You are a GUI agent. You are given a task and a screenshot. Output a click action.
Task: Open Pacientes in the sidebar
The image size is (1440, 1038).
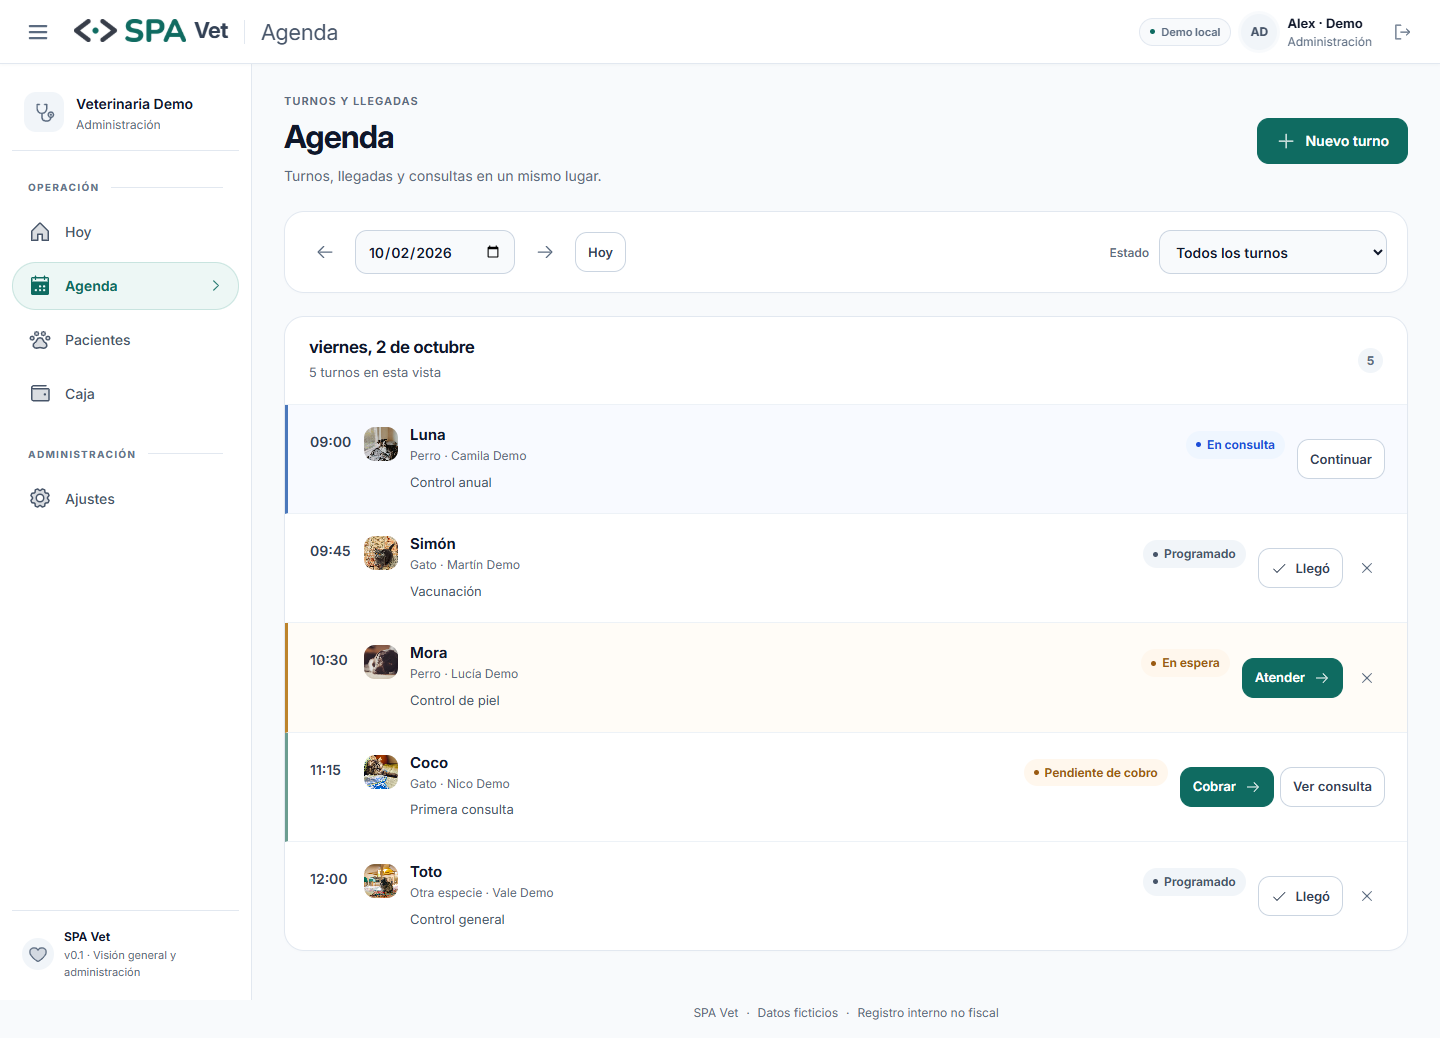(x=125, y=340)
